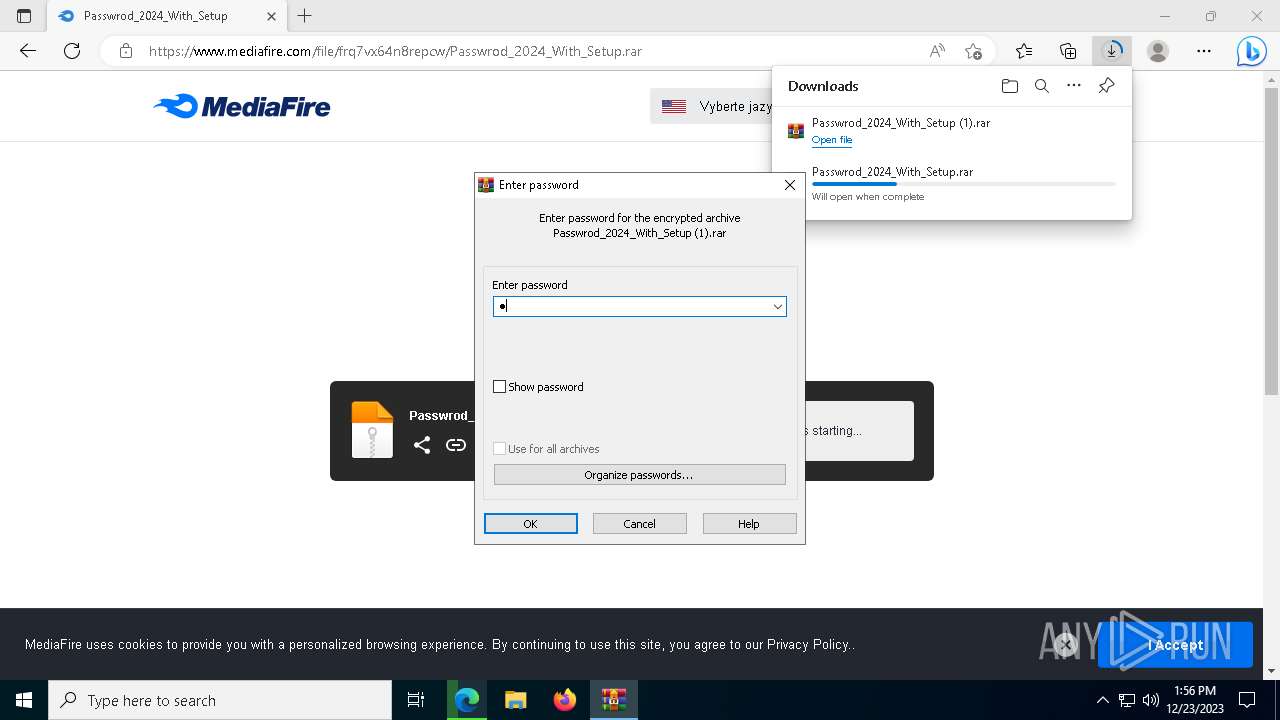Open Bing Copilot sidebar icon

pos(1251,51)
